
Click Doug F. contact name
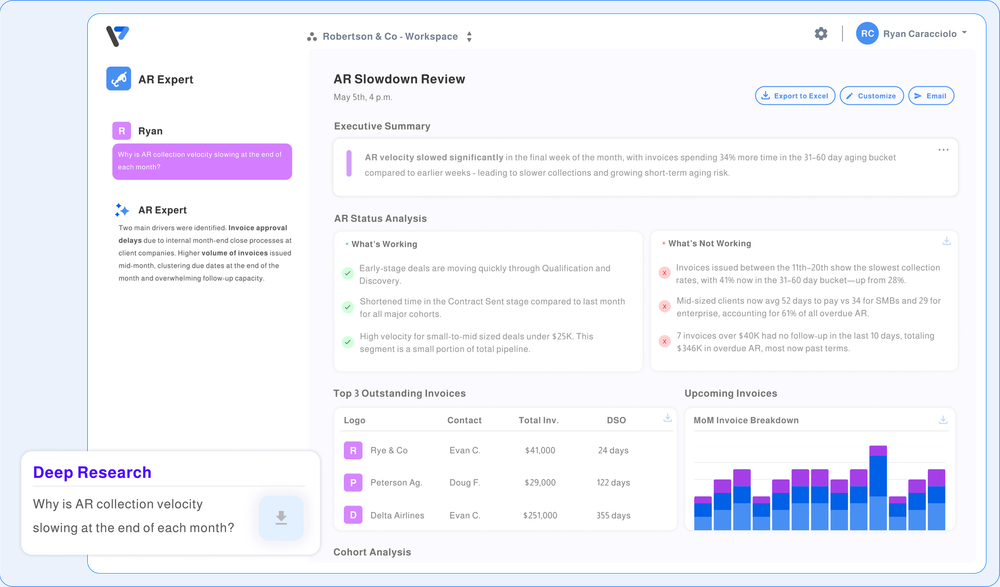click(465, 482)
